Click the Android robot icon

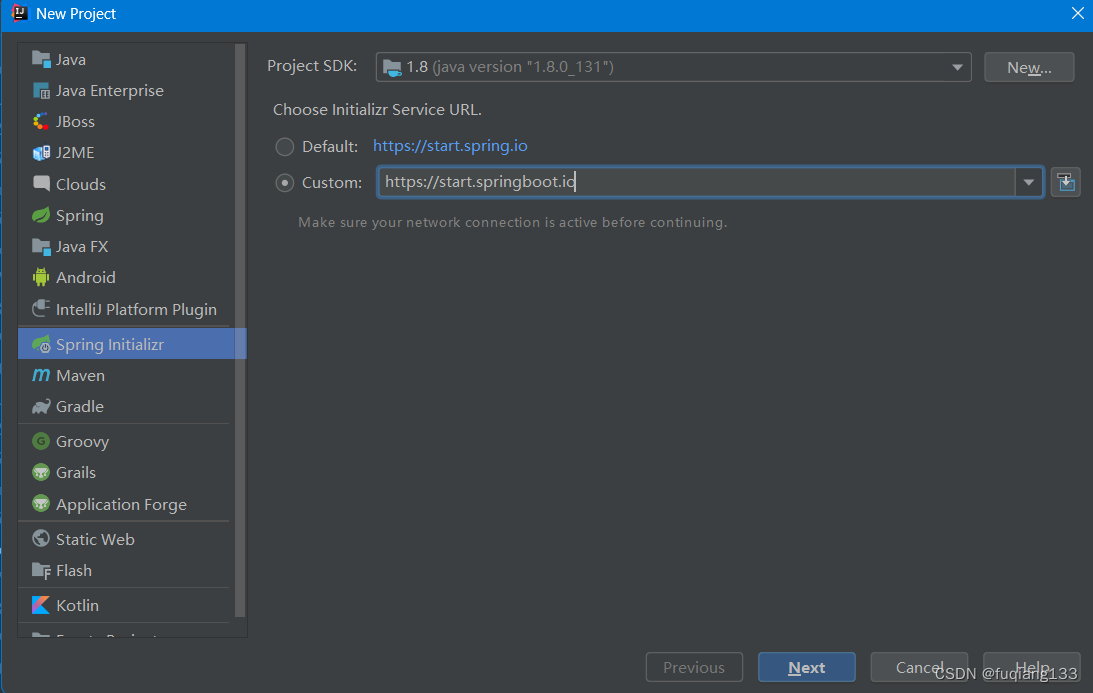[x=41, y=277]
